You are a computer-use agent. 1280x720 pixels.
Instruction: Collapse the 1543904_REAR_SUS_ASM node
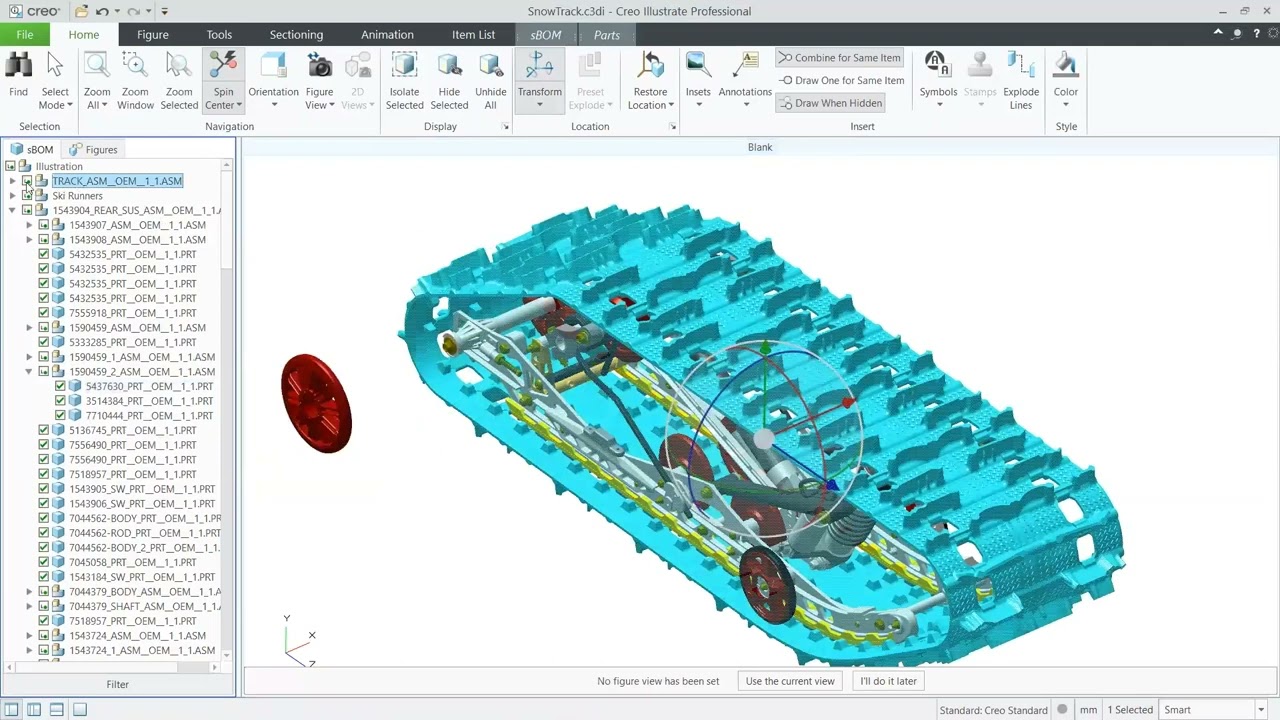coord(12,211)
